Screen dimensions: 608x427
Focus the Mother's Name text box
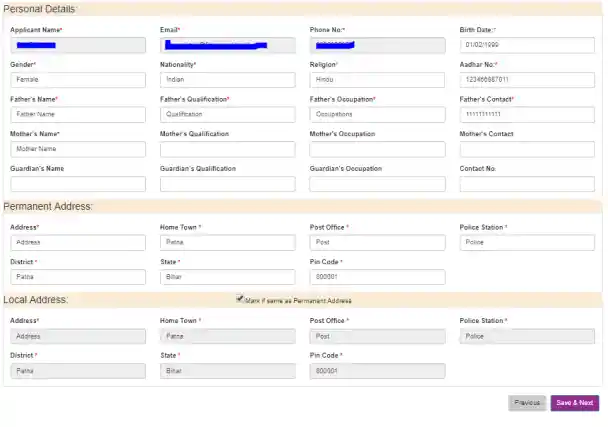click(77, 149)
